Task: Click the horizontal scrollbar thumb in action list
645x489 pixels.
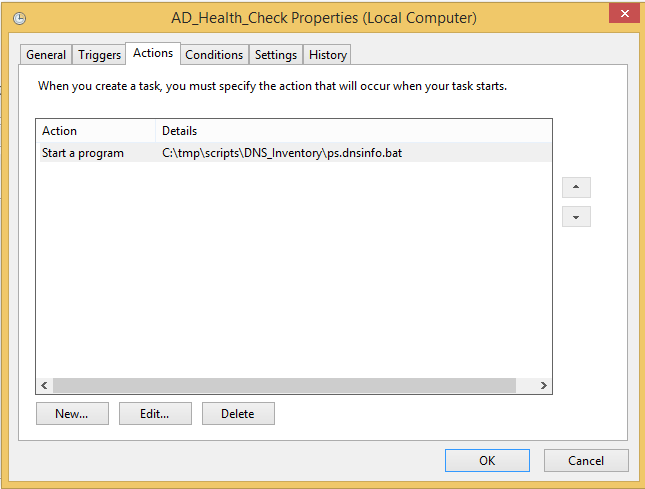Action: 284,386
